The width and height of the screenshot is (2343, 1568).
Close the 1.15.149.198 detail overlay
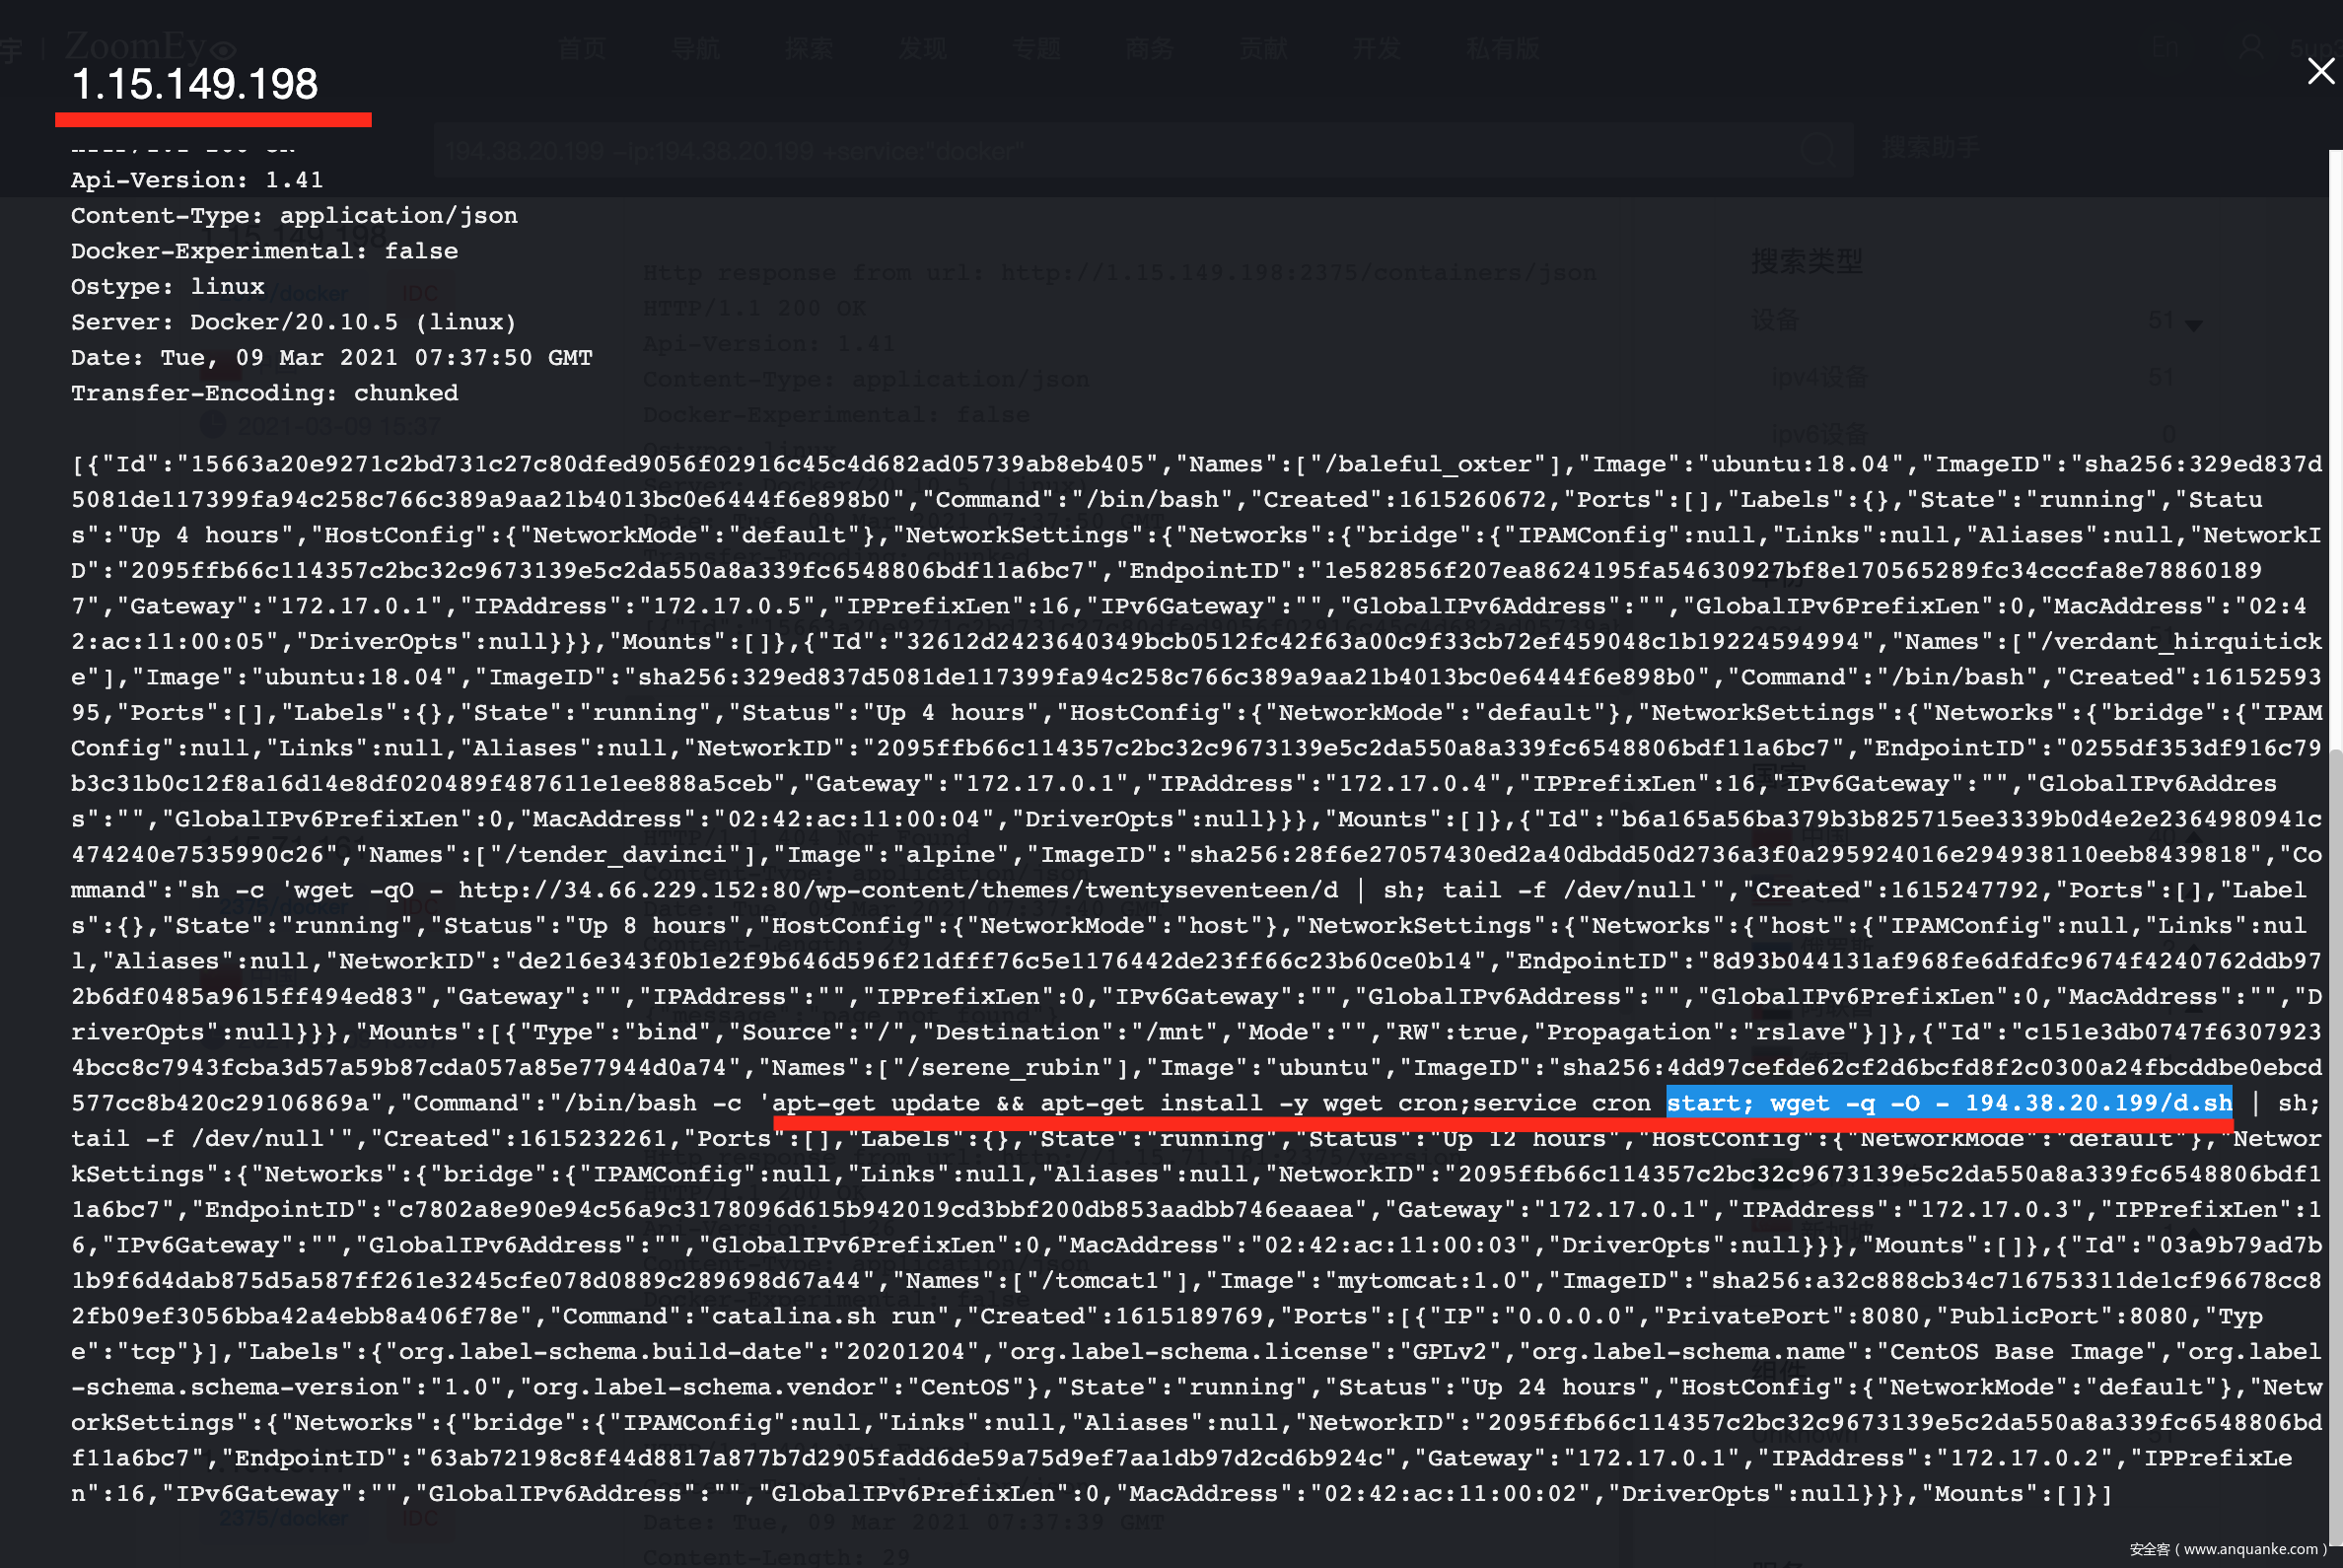2319,71
